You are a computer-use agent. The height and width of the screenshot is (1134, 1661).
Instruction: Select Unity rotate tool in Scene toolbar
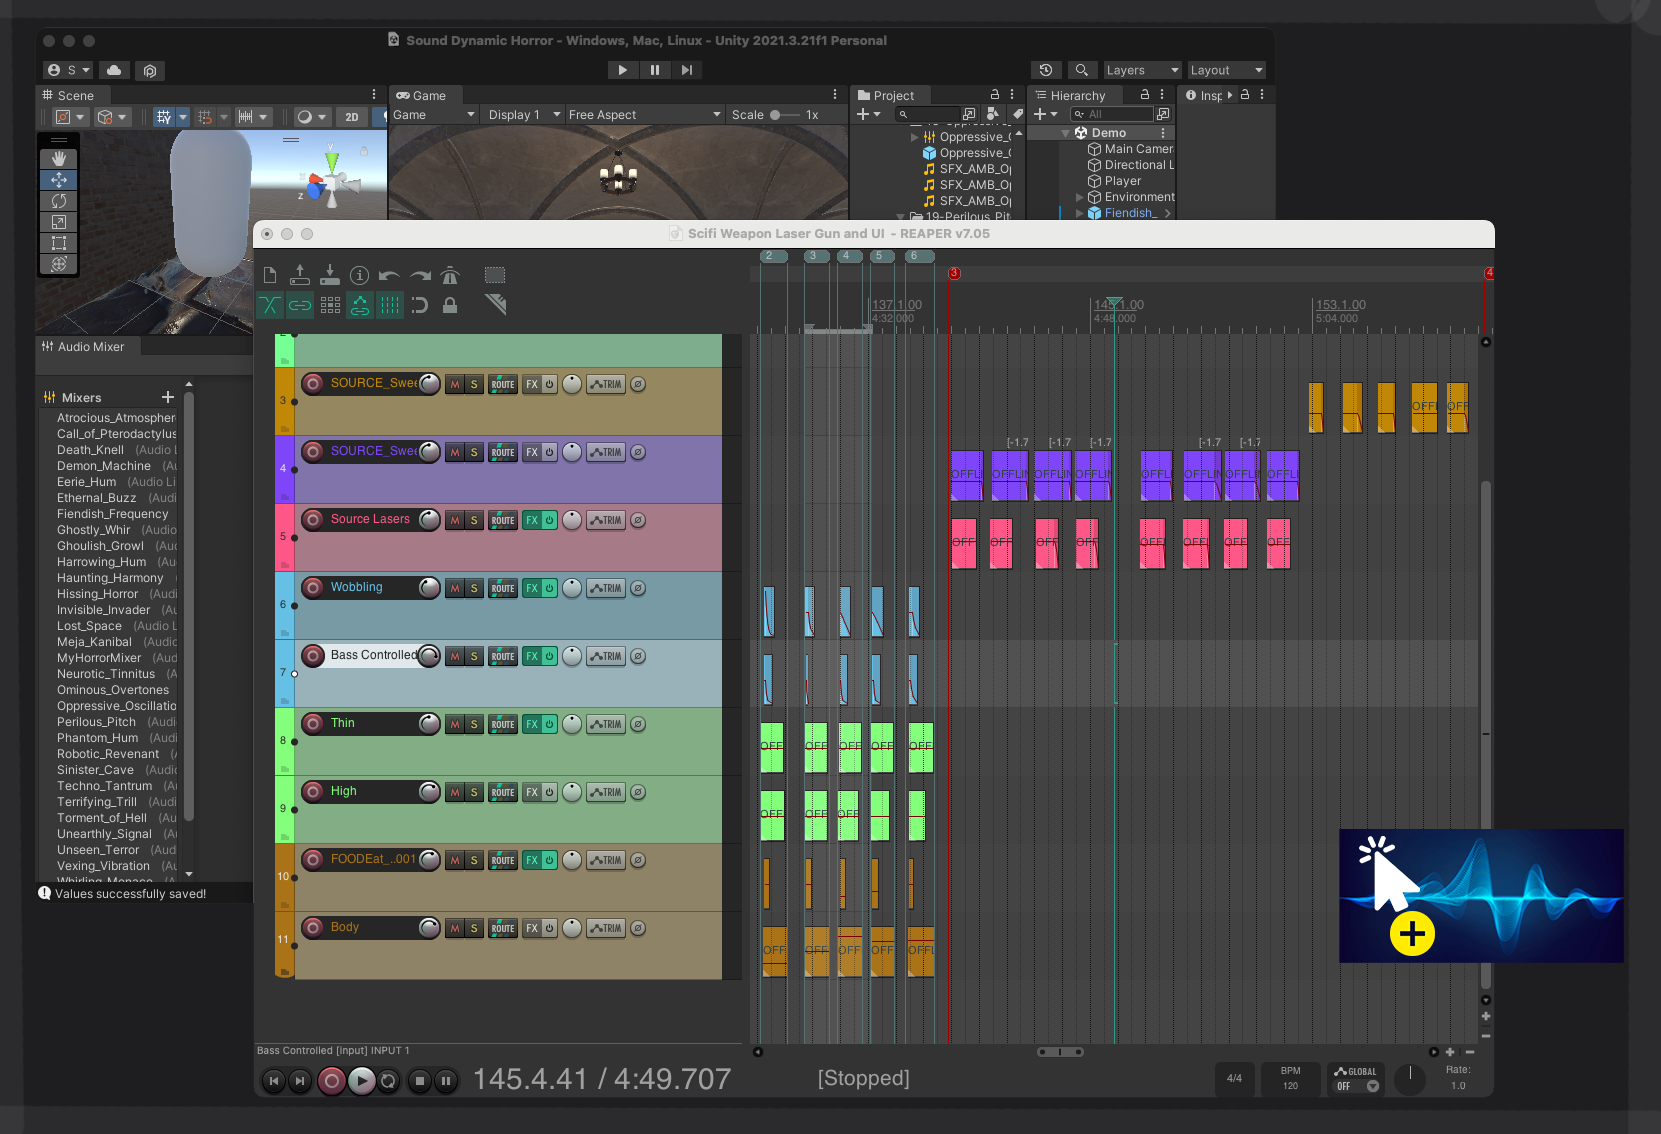point(59,201)
